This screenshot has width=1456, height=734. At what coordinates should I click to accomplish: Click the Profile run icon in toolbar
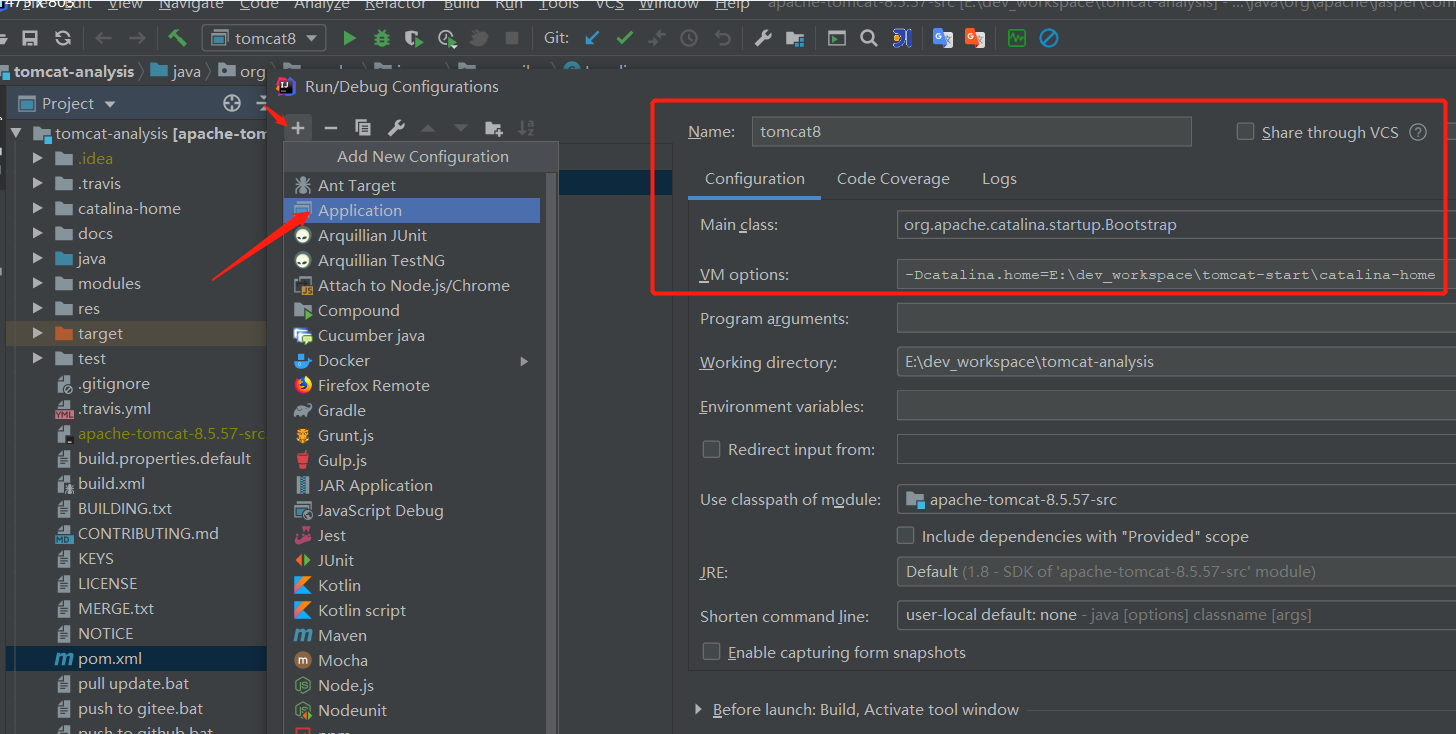[447, 39]
